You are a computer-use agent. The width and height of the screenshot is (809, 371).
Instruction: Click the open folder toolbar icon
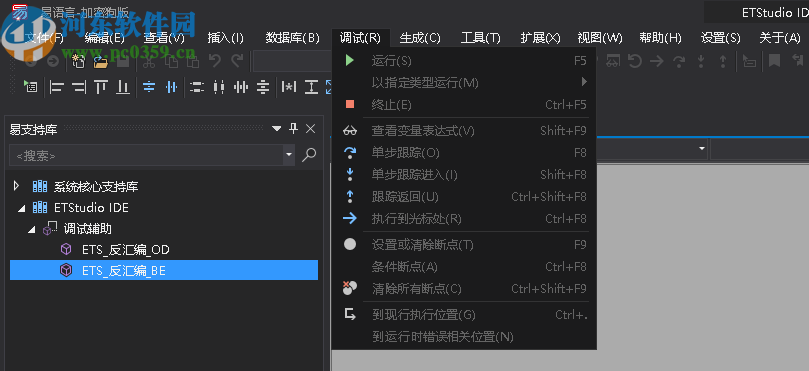coord(100,62)
